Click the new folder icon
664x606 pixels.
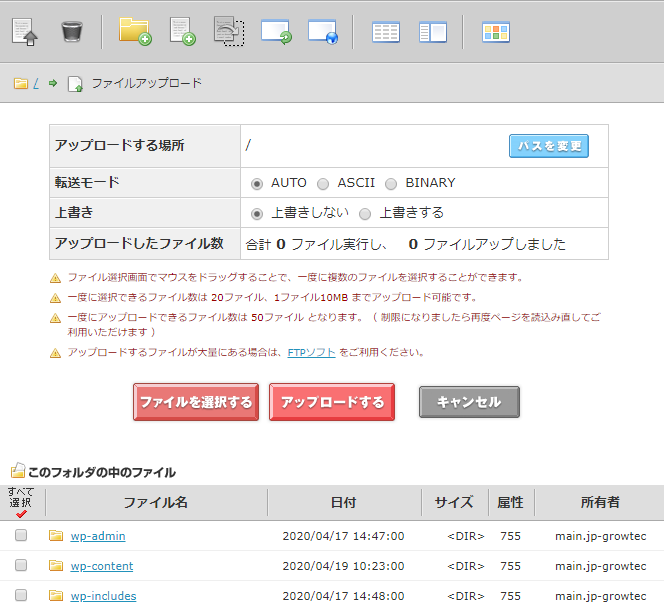(x=135, y=31)
